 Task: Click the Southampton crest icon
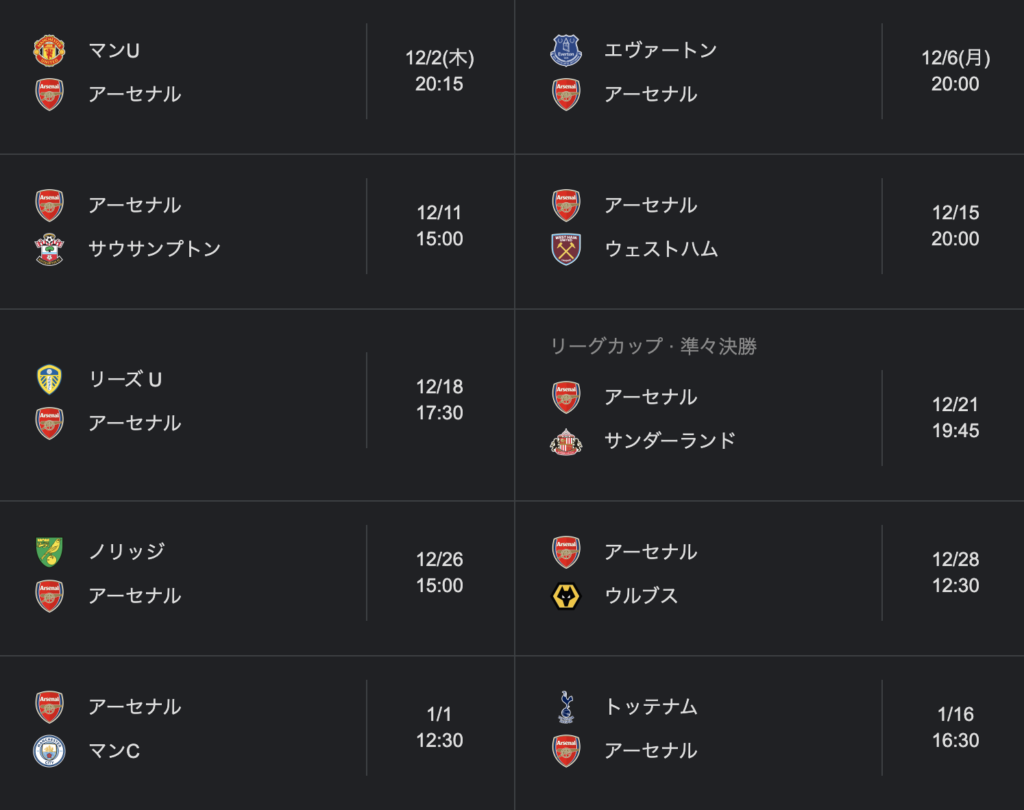tap(49, 249)
